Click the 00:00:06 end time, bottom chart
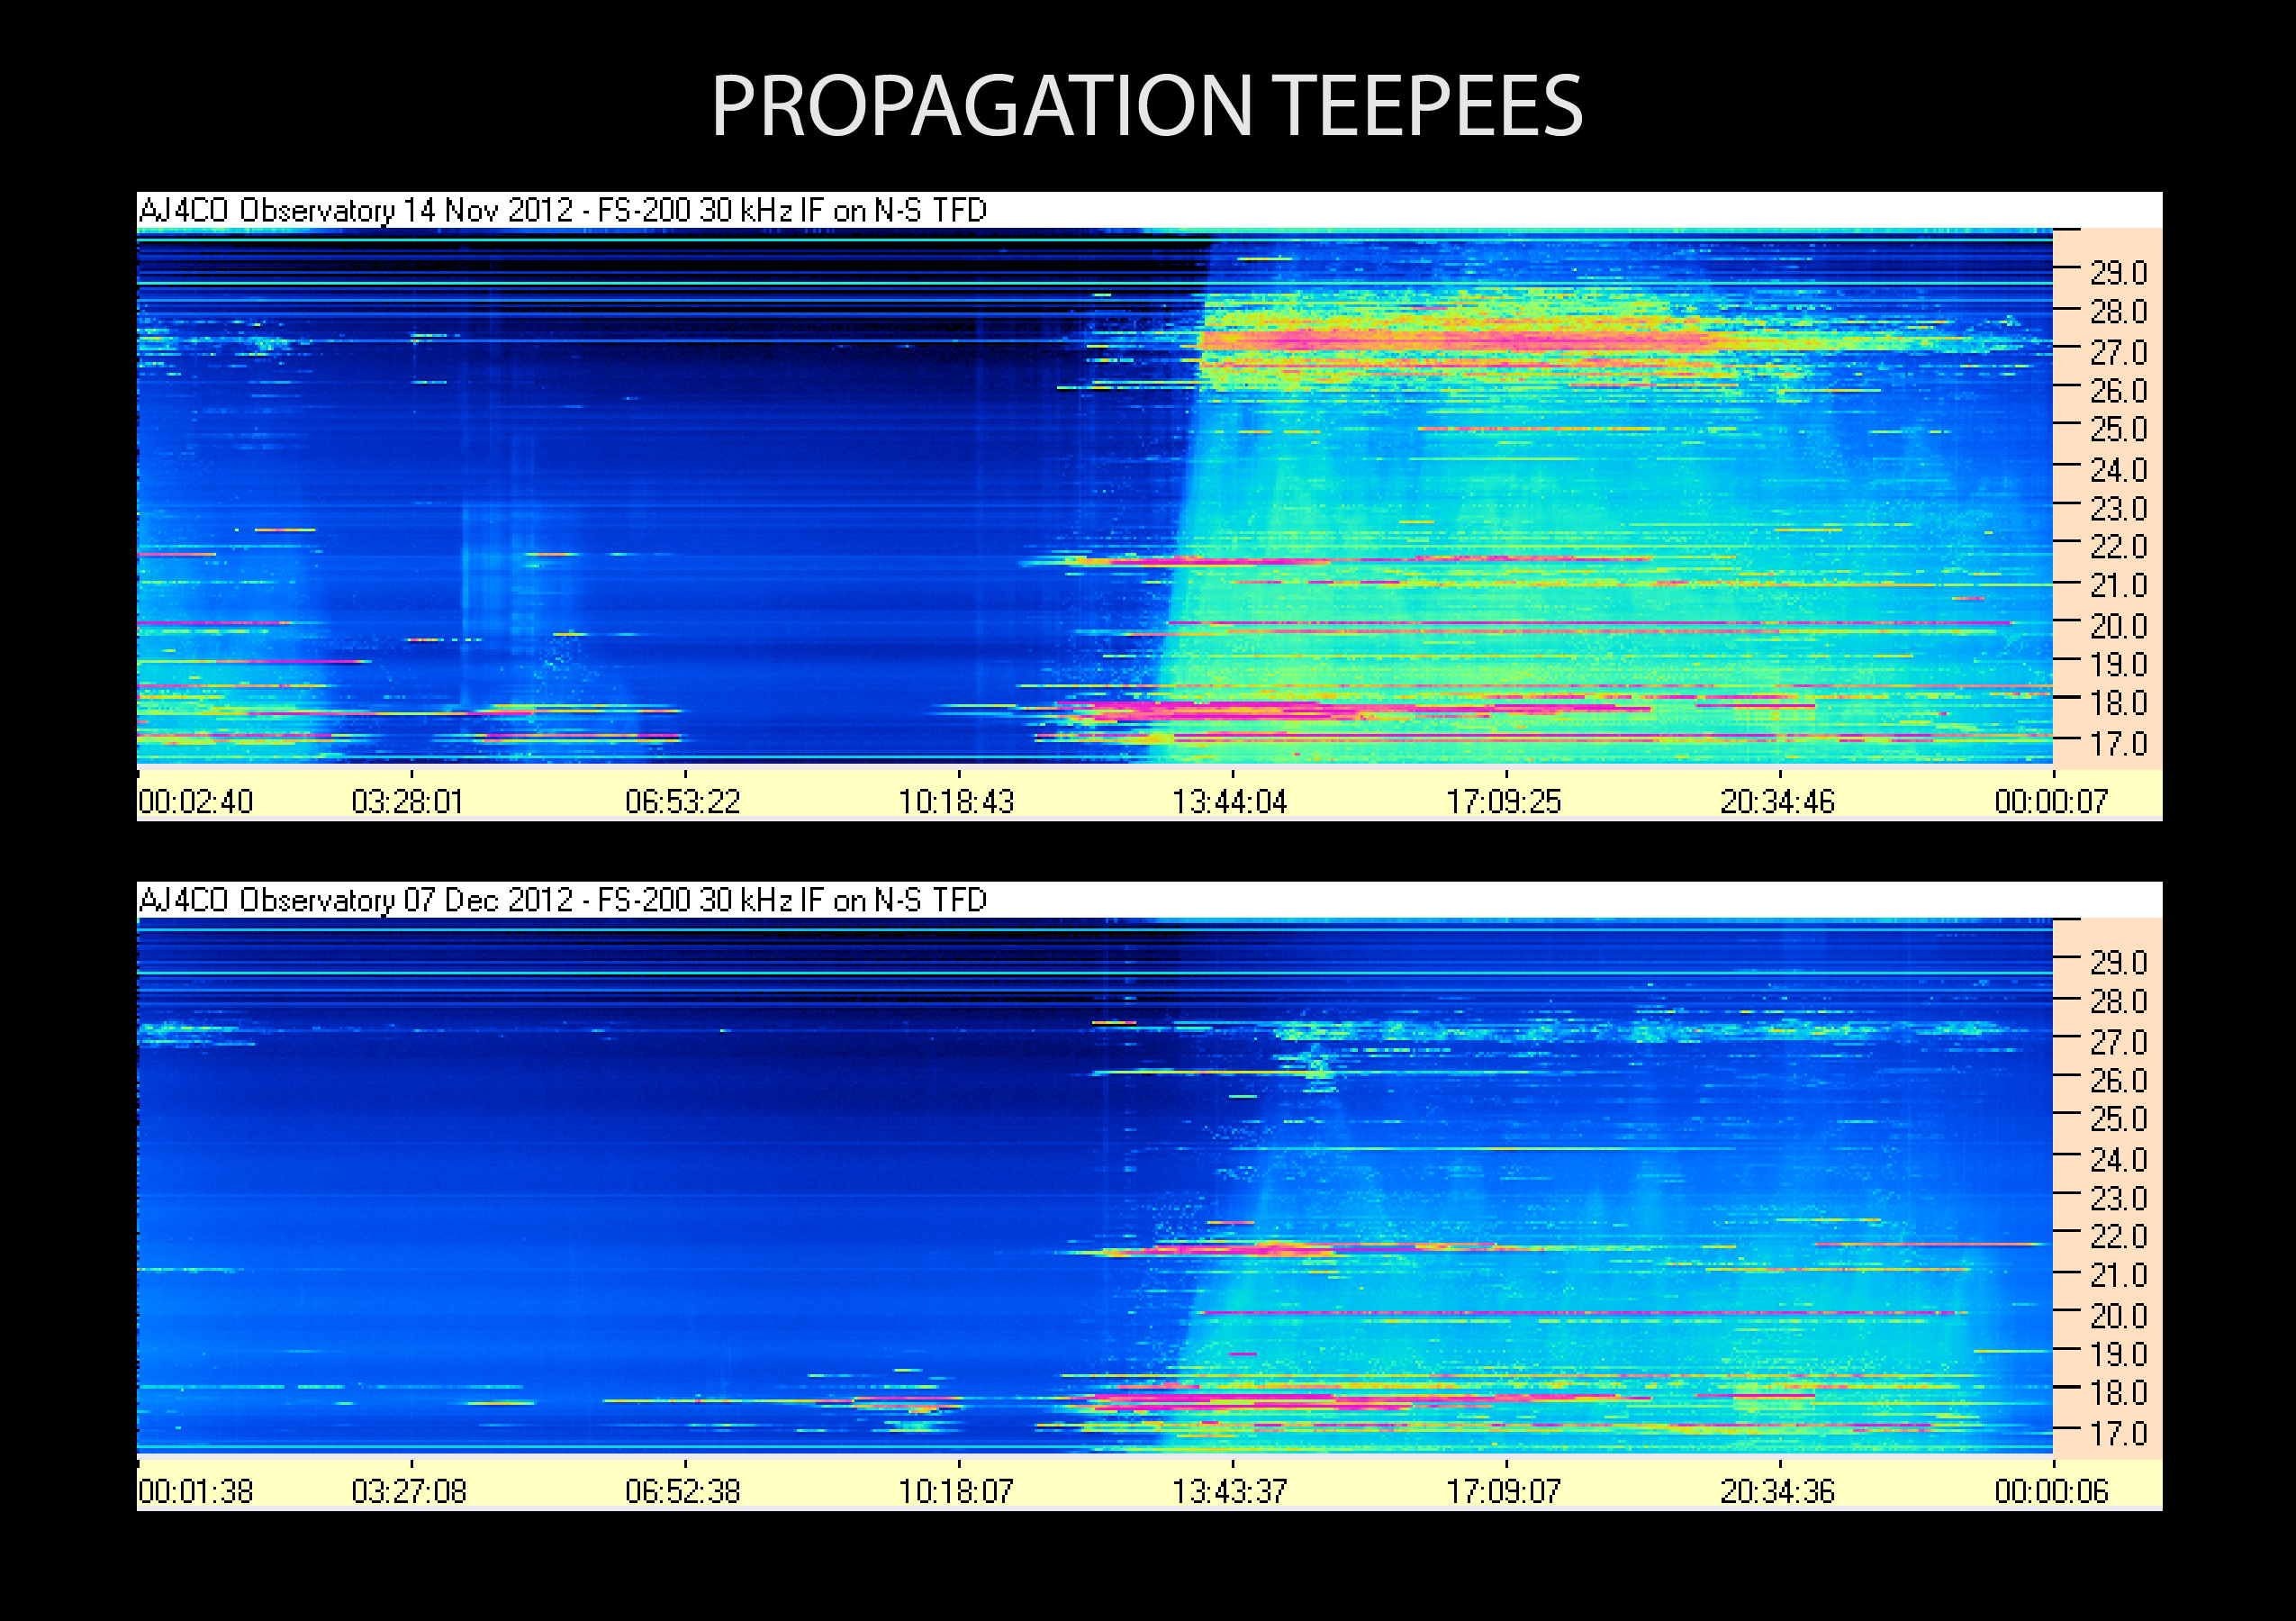The image size is (2296, 1621). tap(2050, 1492)
